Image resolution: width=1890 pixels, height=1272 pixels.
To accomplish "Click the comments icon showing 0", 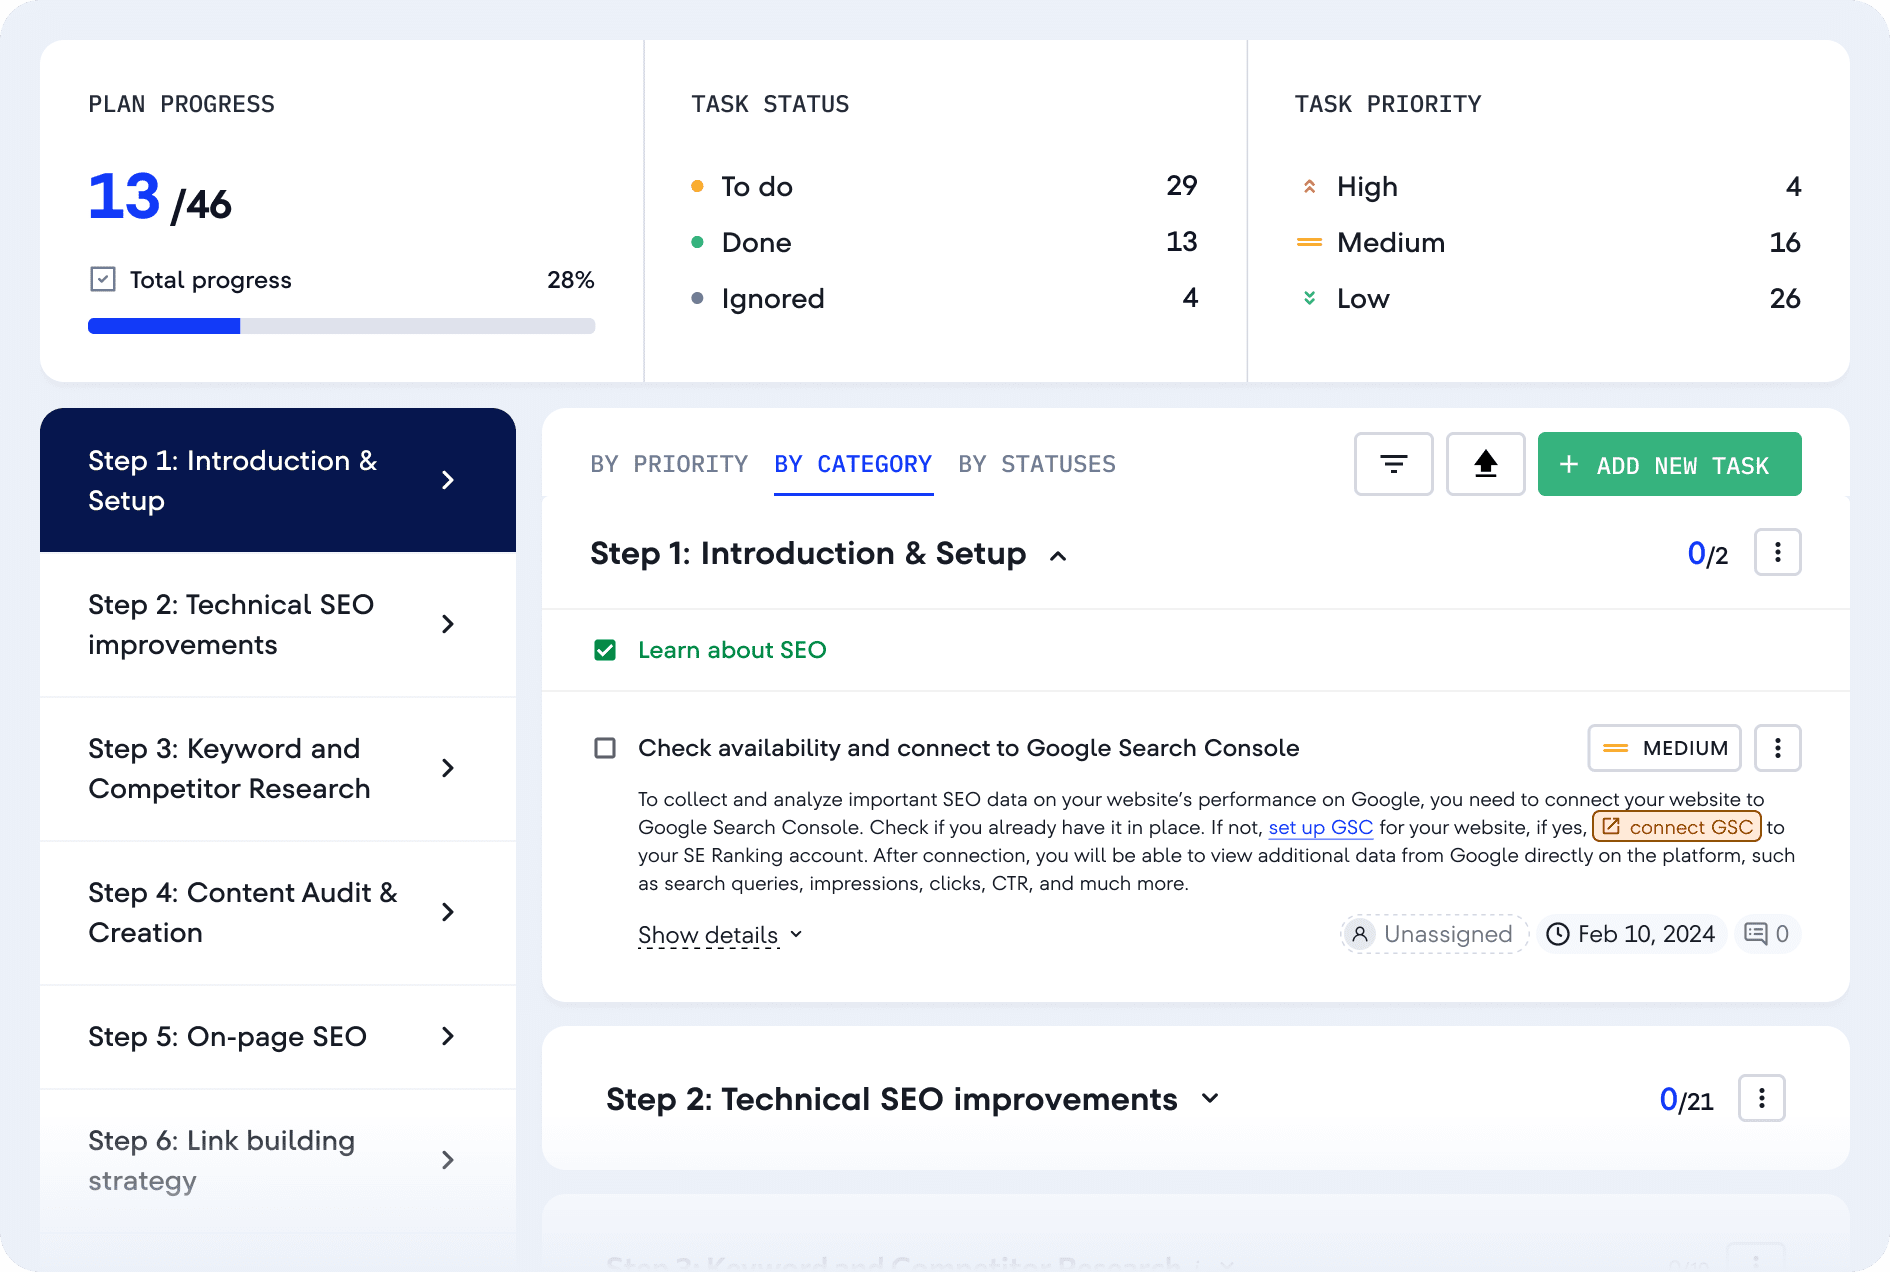I will 1755,934.
